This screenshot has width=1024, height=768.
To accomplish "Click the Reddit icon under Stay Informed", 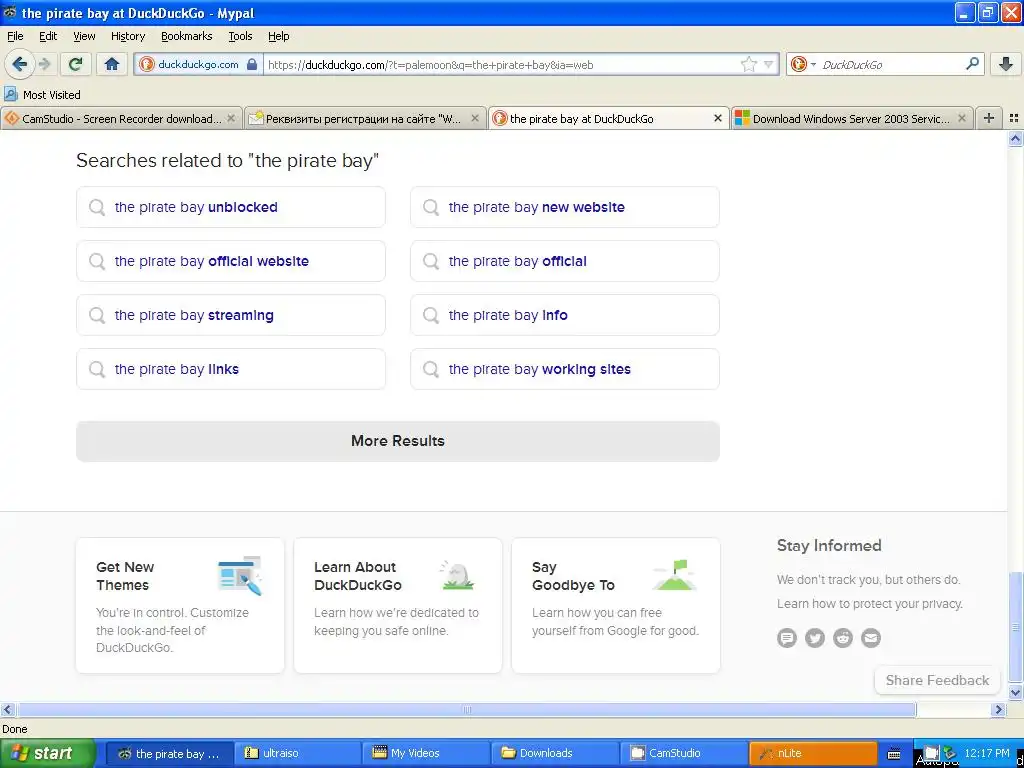I will (843, 637).
